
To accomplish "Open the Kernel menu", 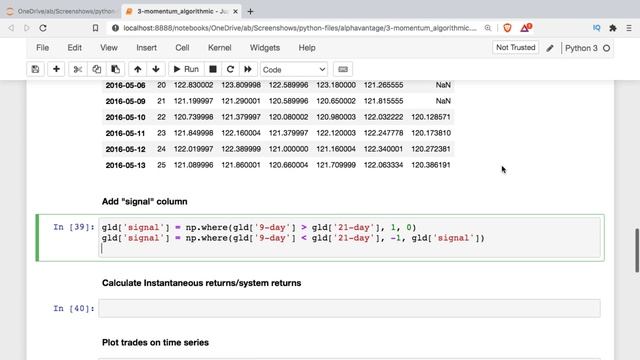I will pos(220,48).
